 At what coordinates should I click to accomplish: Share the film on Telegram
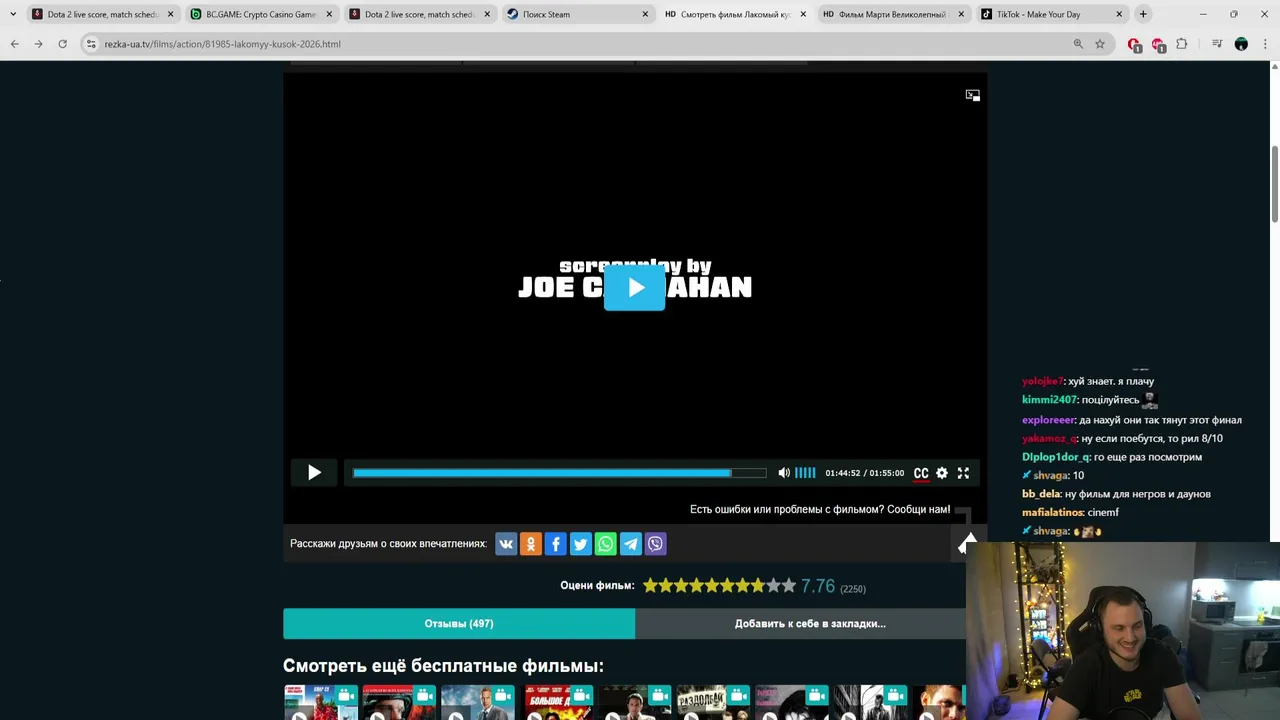(630, 544)
